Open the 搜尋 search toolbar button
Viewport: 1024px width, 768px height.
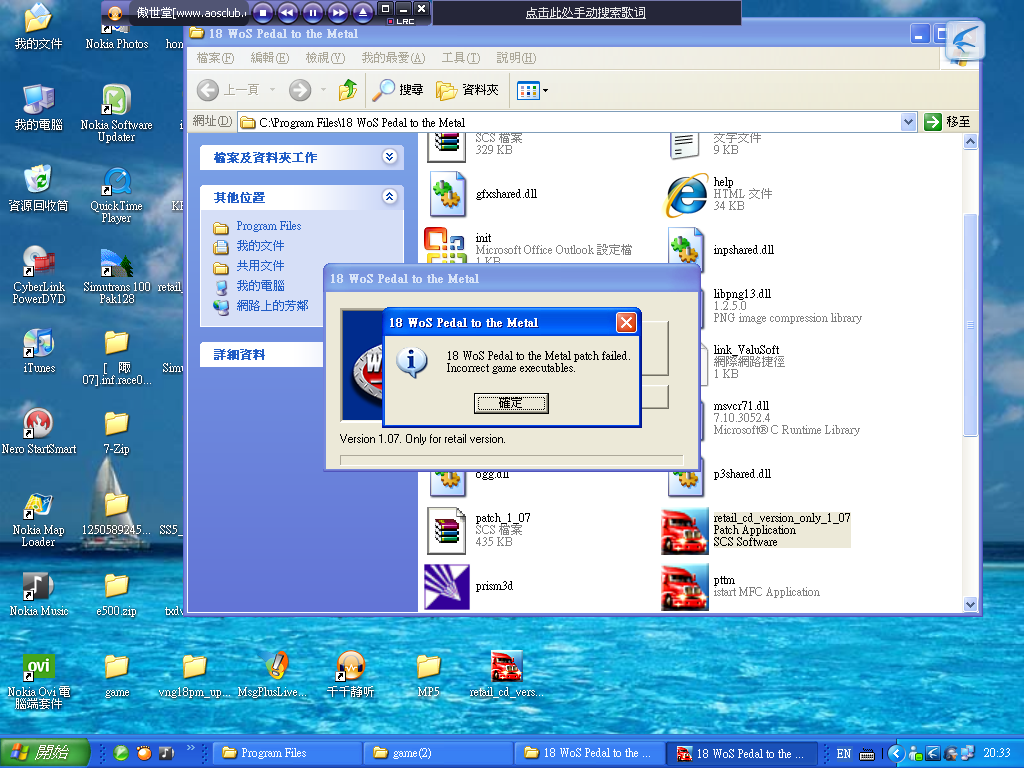tap(398, 90)
